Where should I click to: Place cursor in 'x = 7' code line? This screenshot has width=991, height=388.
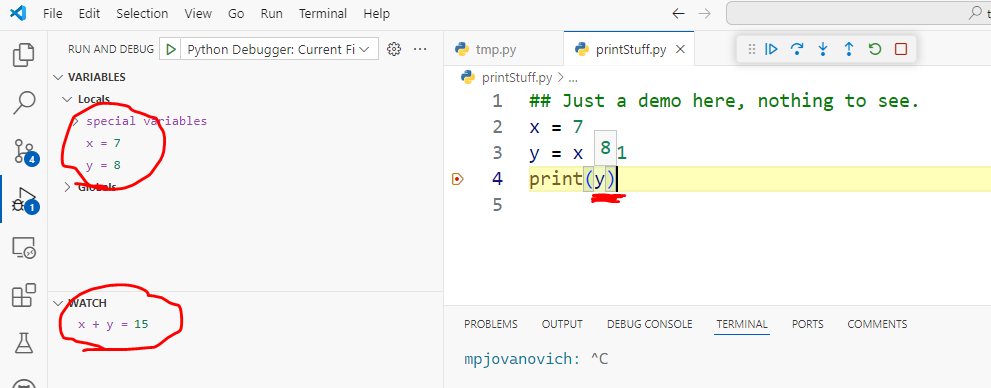coord(556,127)
